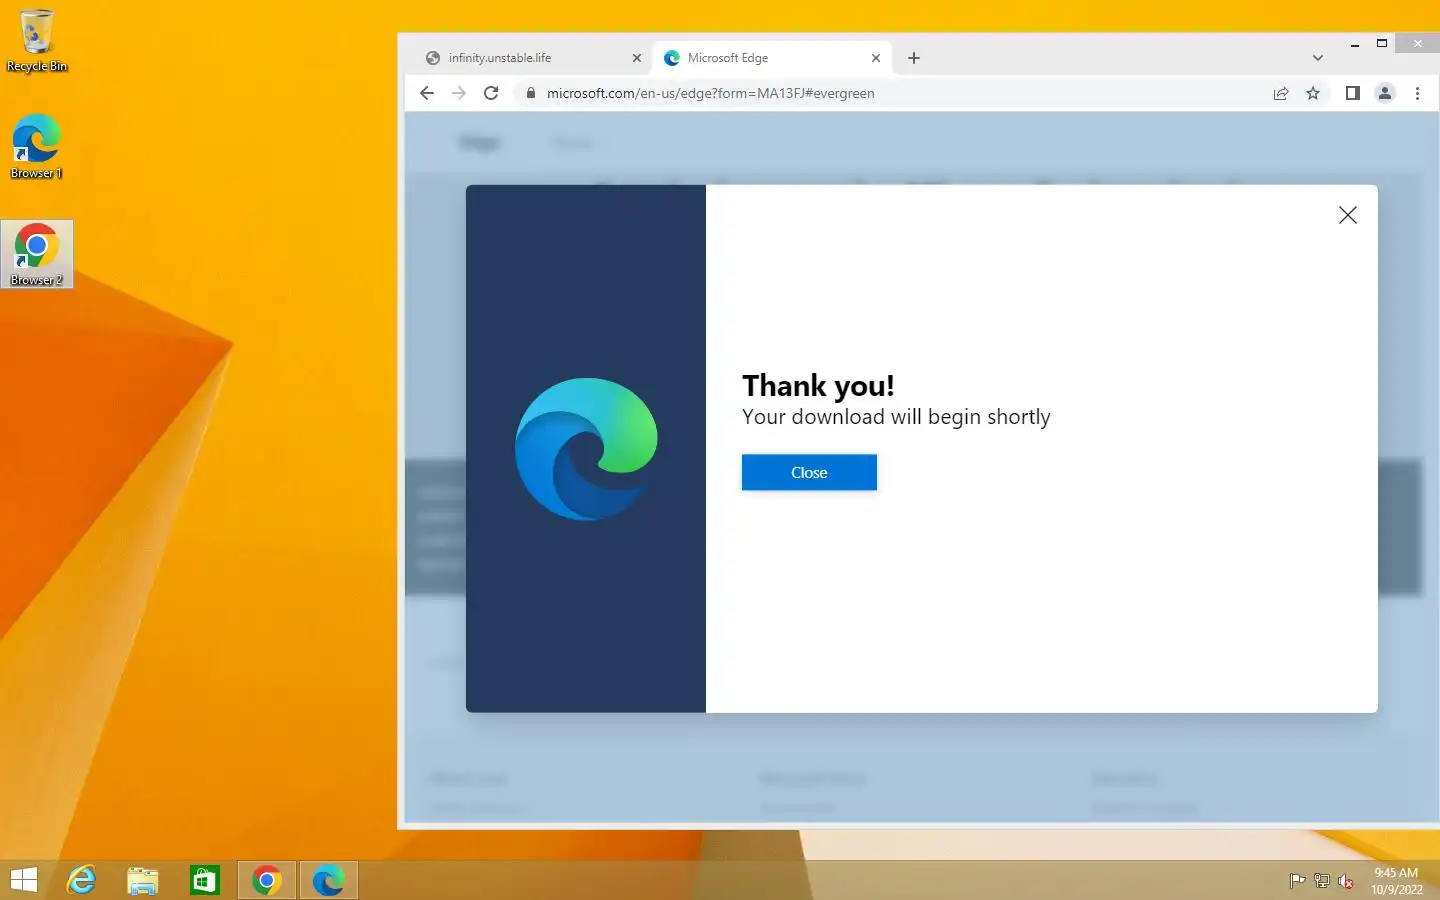The width and height of the screenshot is (1440, 900).
Task: Open Action Center flag in system tray
Action: tap(1297, 881)
